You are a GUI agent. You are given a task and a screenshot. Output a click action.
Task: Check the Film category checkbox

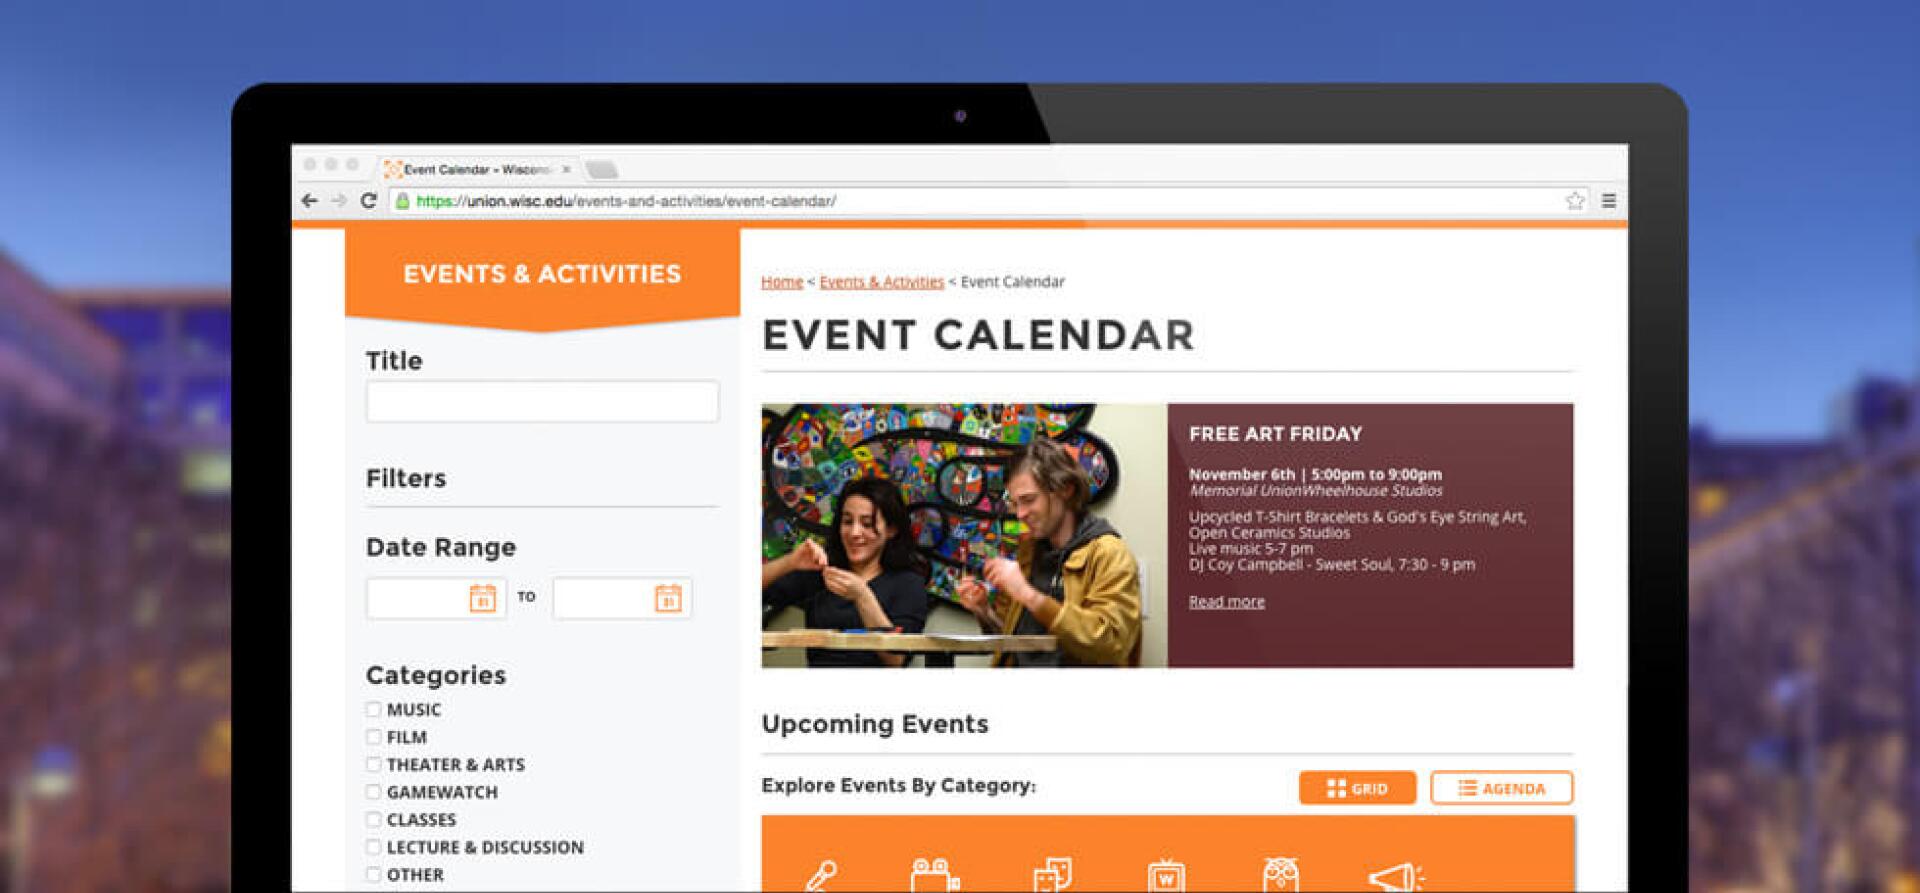point(373,737)
